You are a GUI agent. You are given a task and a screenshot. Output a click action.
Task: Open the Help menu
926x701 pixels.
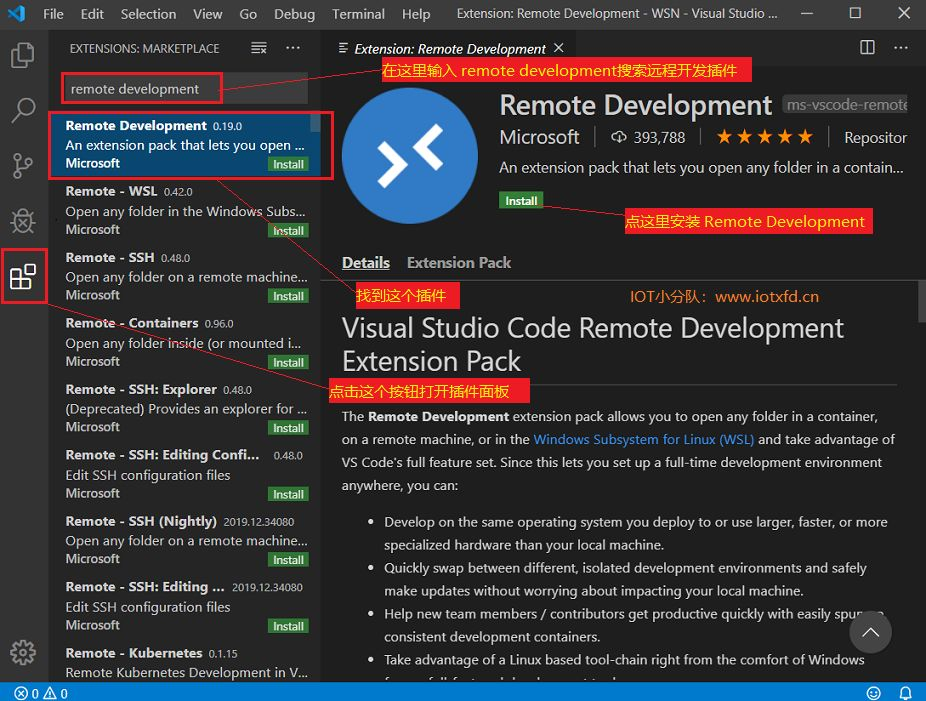point(416,14)
